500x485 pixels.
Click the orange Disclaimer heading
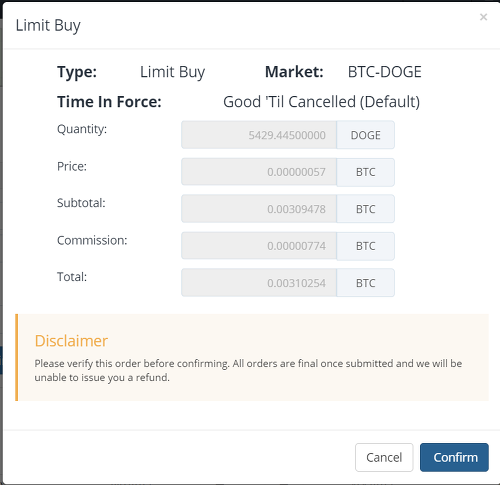point(71,341)
